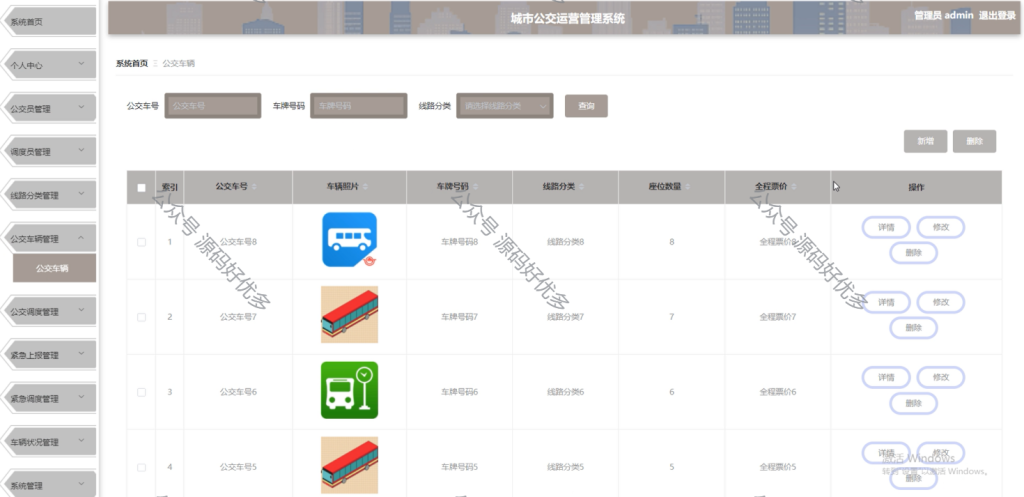Click 删除 for row 公交车号6
The height and width of the screenshot is (497, 1024).
913,404
